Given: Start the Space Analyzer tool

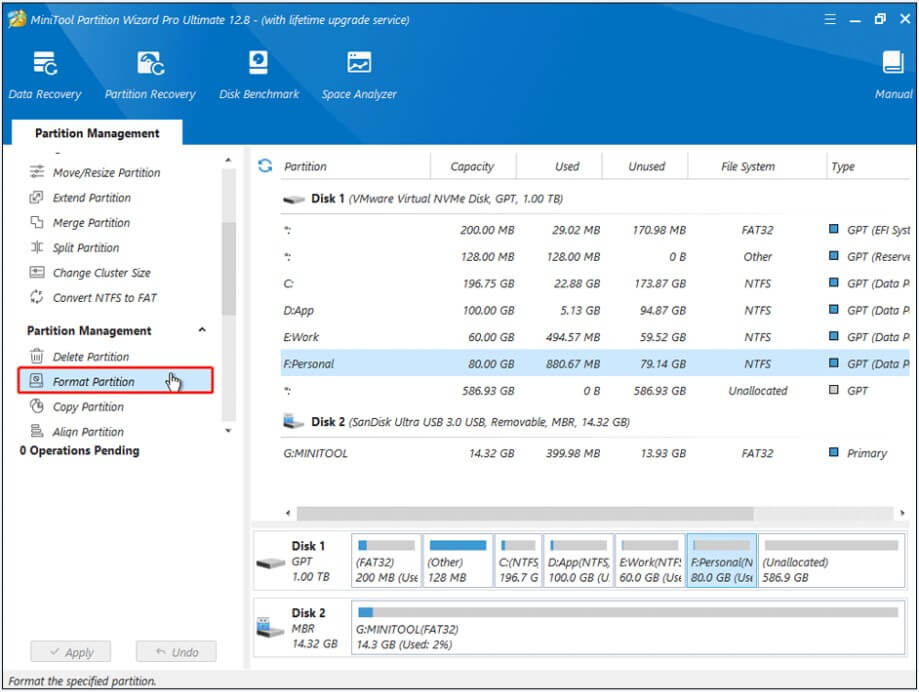Looking at the screenshot, I should coord(359,75).
